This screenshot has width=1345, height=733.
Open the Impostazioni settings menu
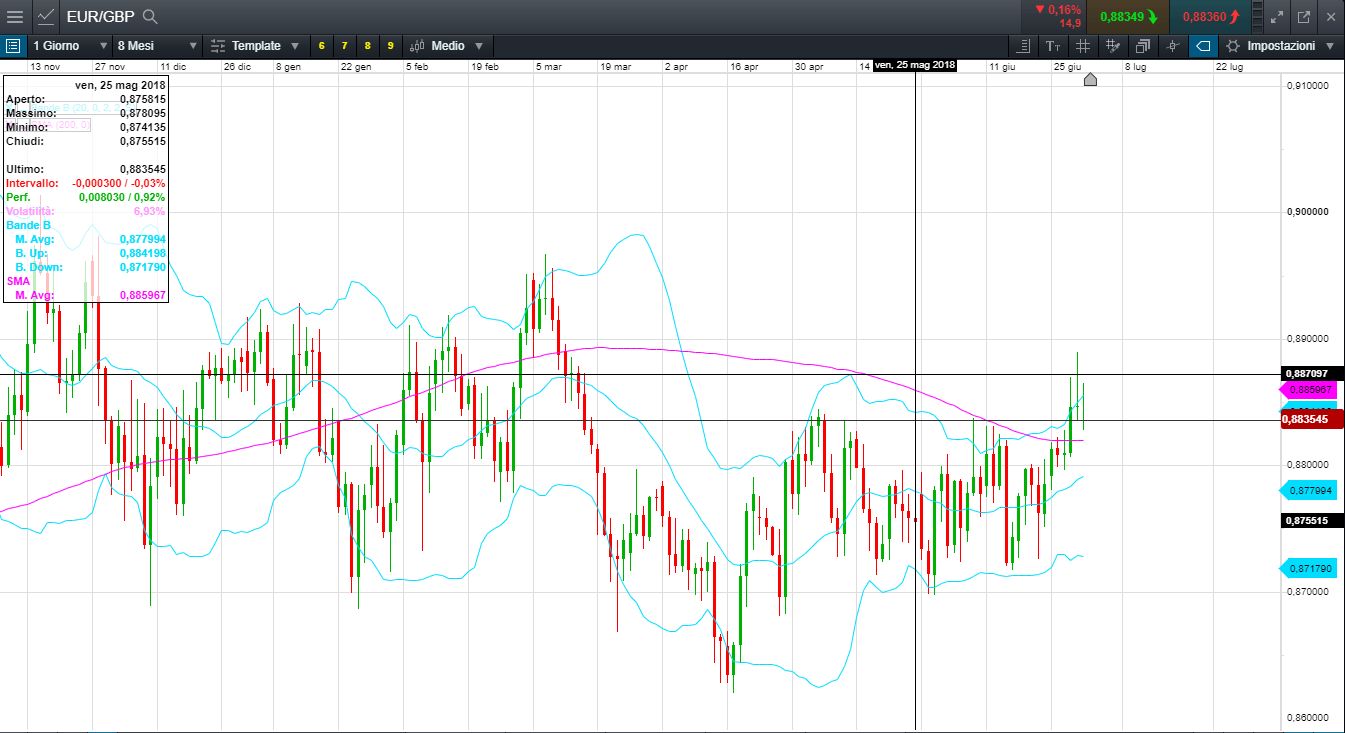(1280, 46)
